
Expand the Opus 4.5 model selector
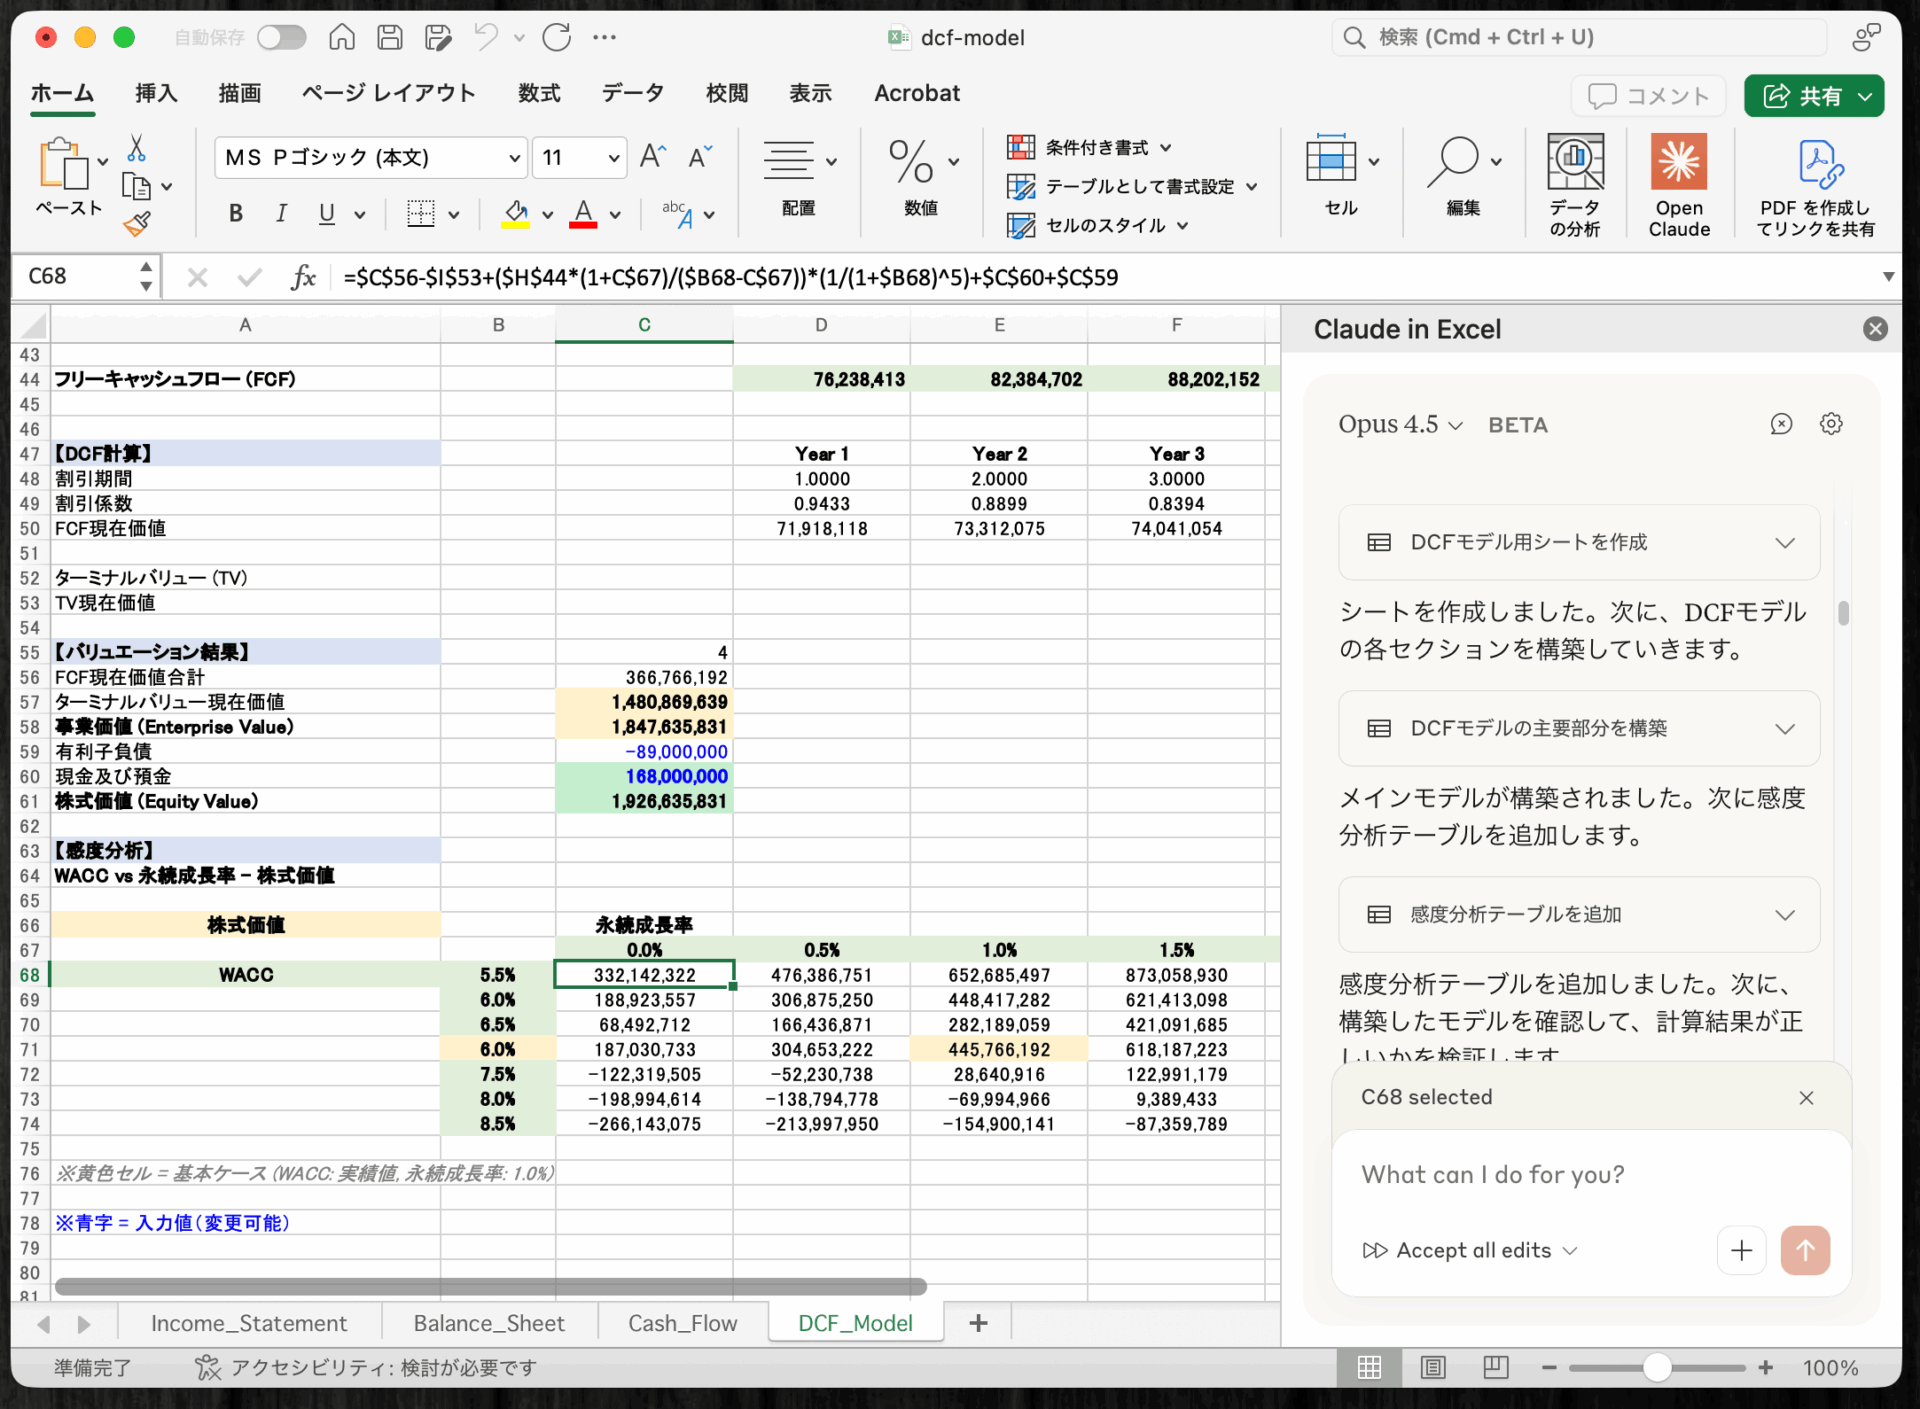[1400, 425]
